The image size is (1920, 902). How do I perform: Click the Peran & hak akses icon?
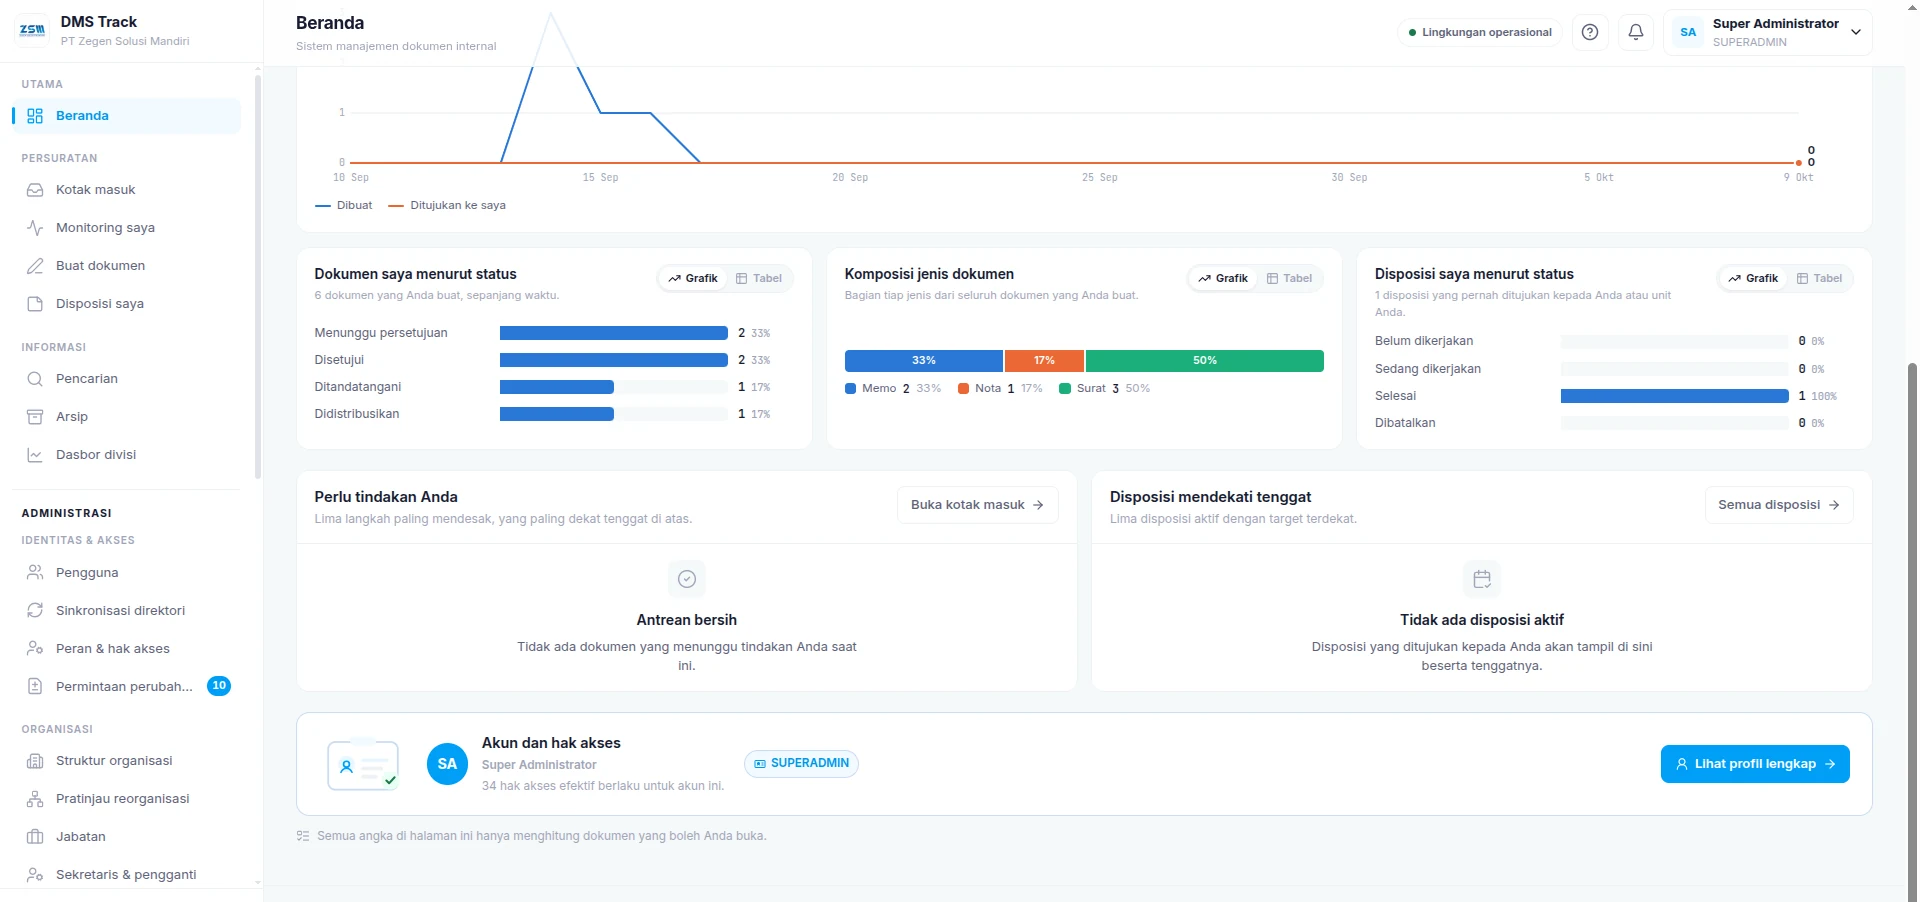(35, 649)
